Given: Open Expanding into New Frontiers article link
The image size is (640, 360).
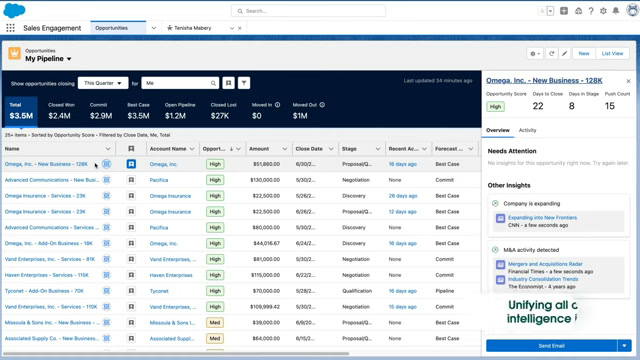Looking at the screenshot, I should tap(542, 218).
